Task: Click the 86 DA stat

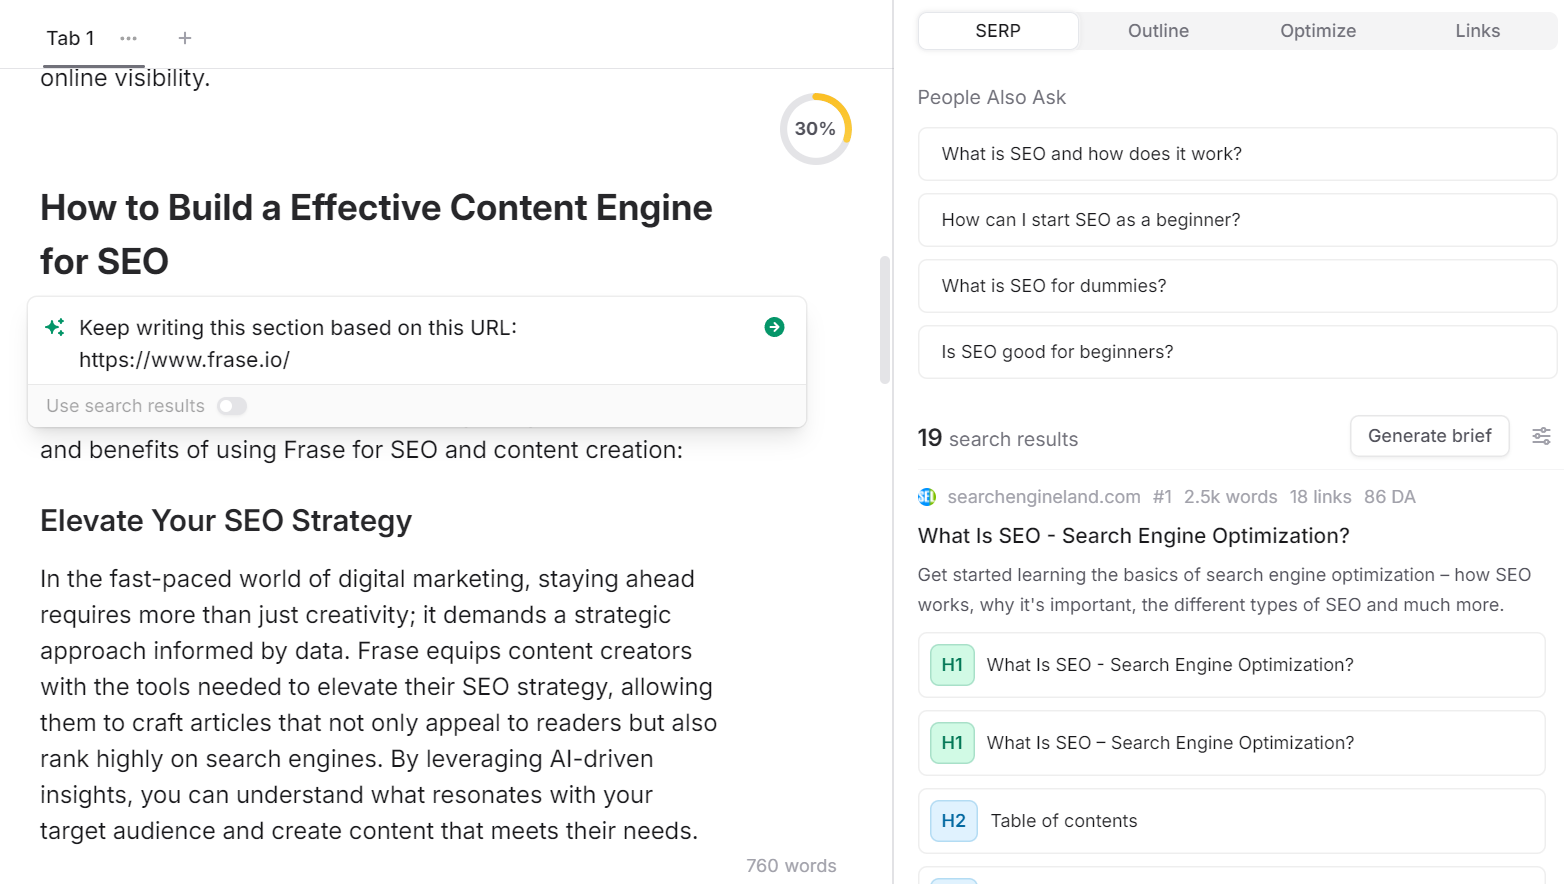Action: click(x=1389, y=497)
